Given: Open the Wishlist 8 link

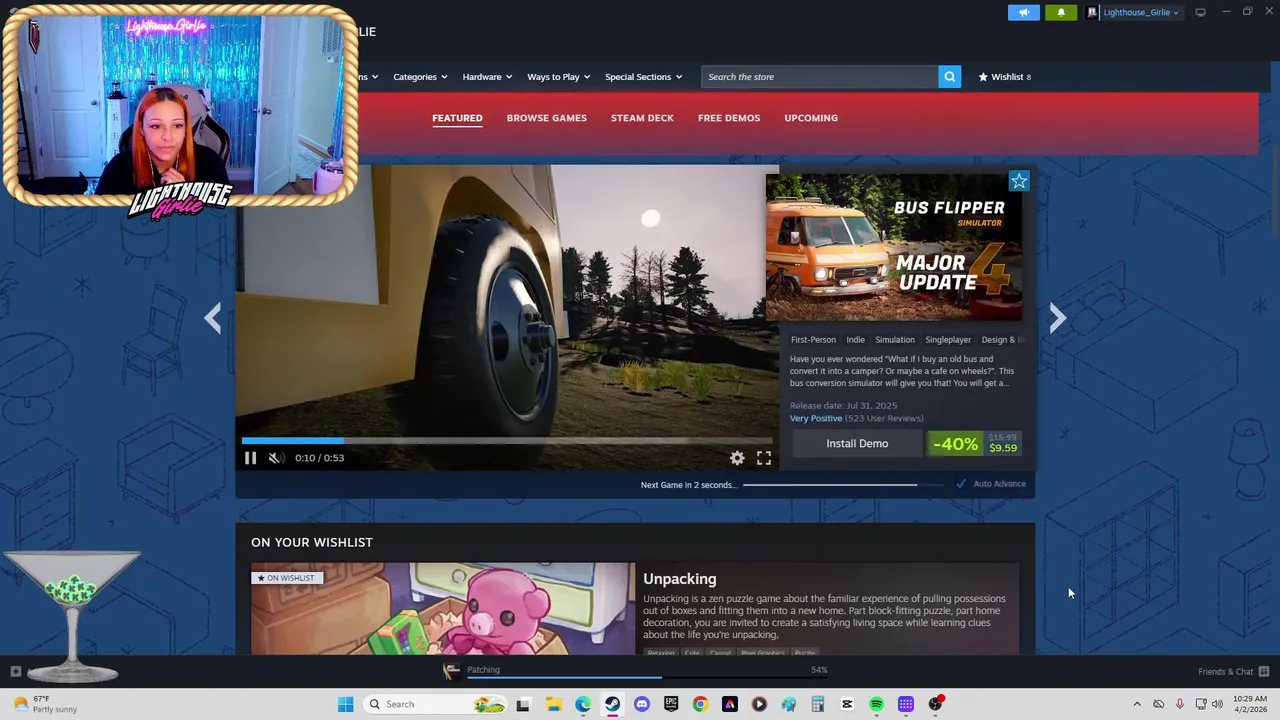Looking at the screenshot, I should pyautogui.click(x=1005, y=77).
